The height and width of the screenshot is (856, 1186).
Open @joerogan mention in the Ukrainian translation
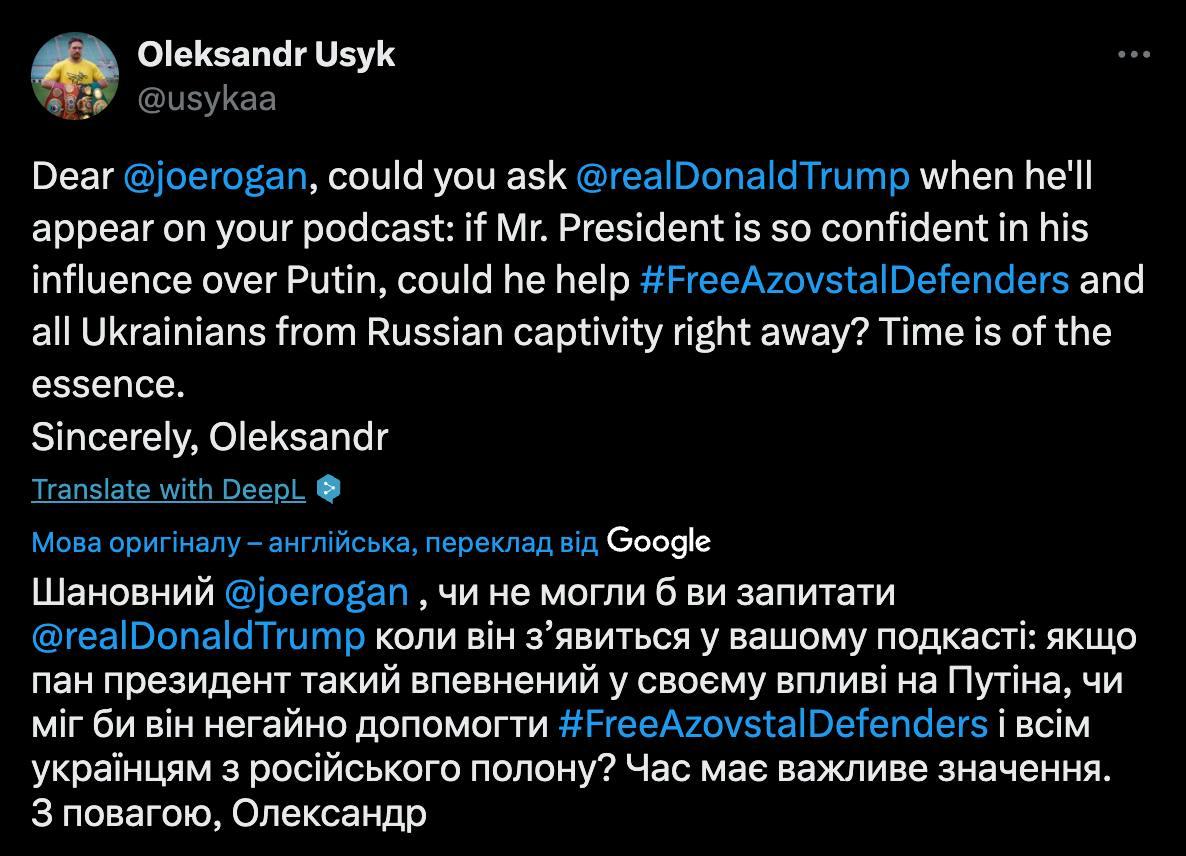click(x=317, y=592)
